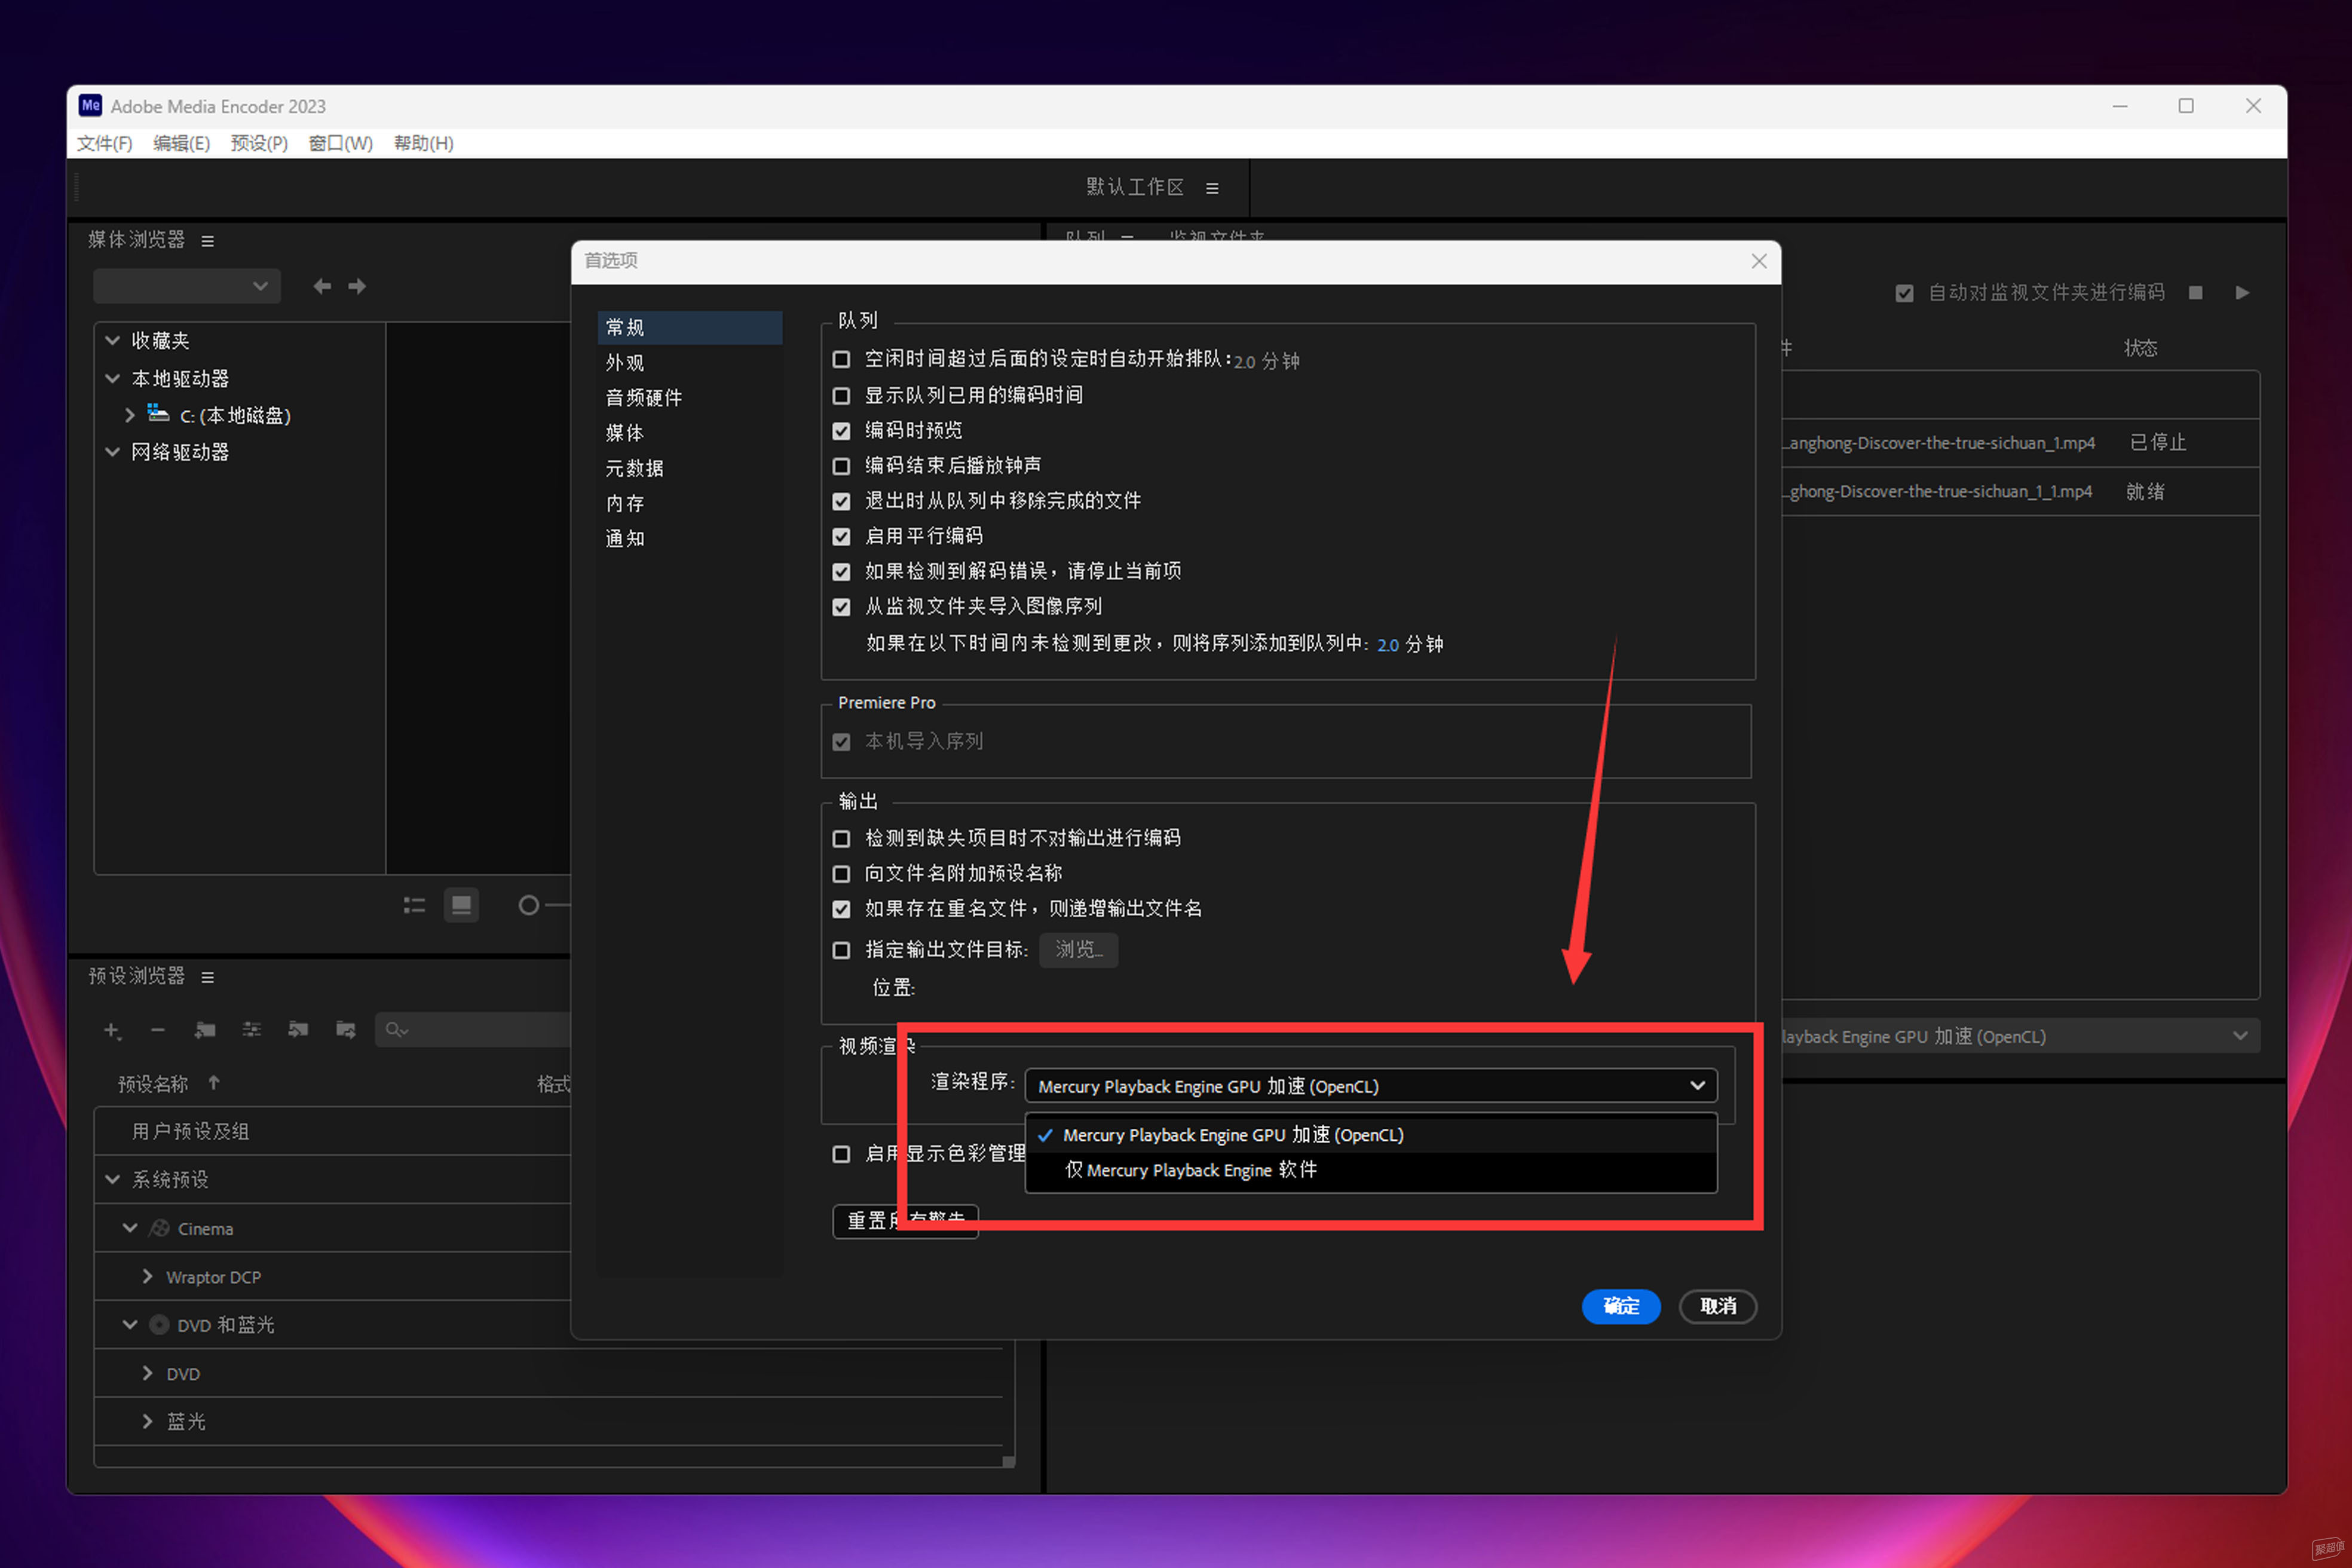Image resolution: width=2352 pixels, height=1568 pixels.
Task: Open the preset settings sliders icon
Action: tap(252, 1030)
